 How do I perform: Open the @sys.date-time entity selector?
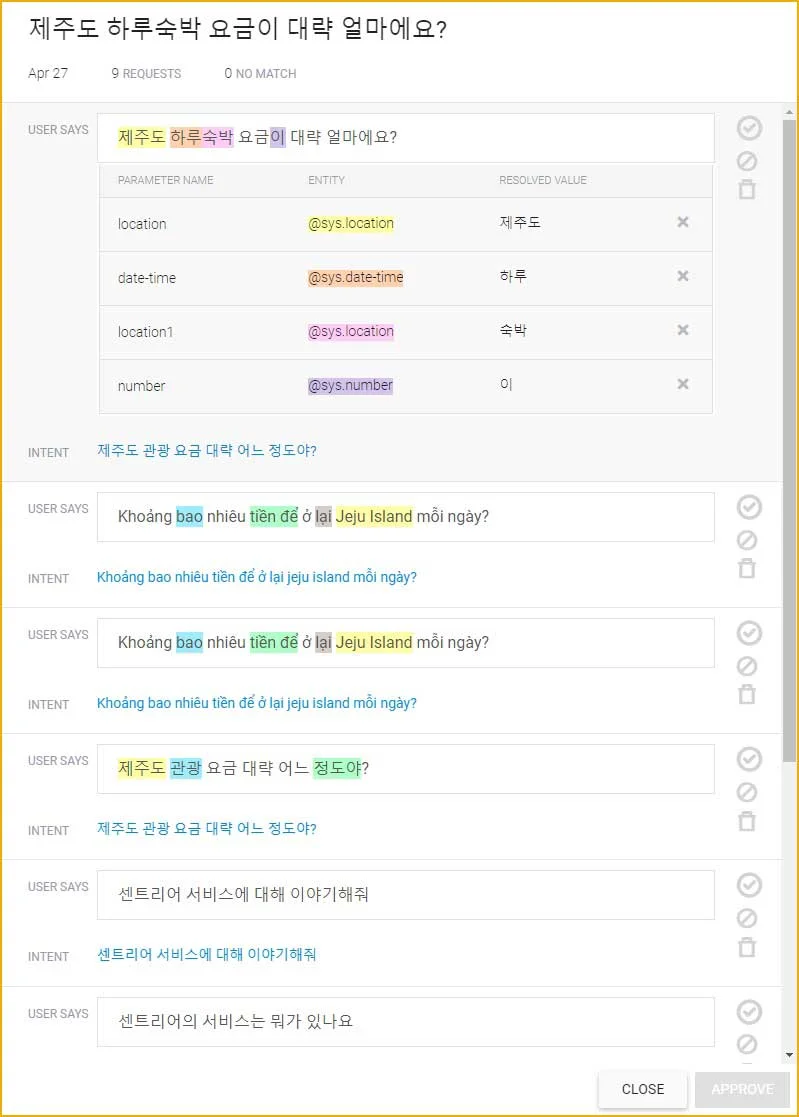click(x=355, y=277)
